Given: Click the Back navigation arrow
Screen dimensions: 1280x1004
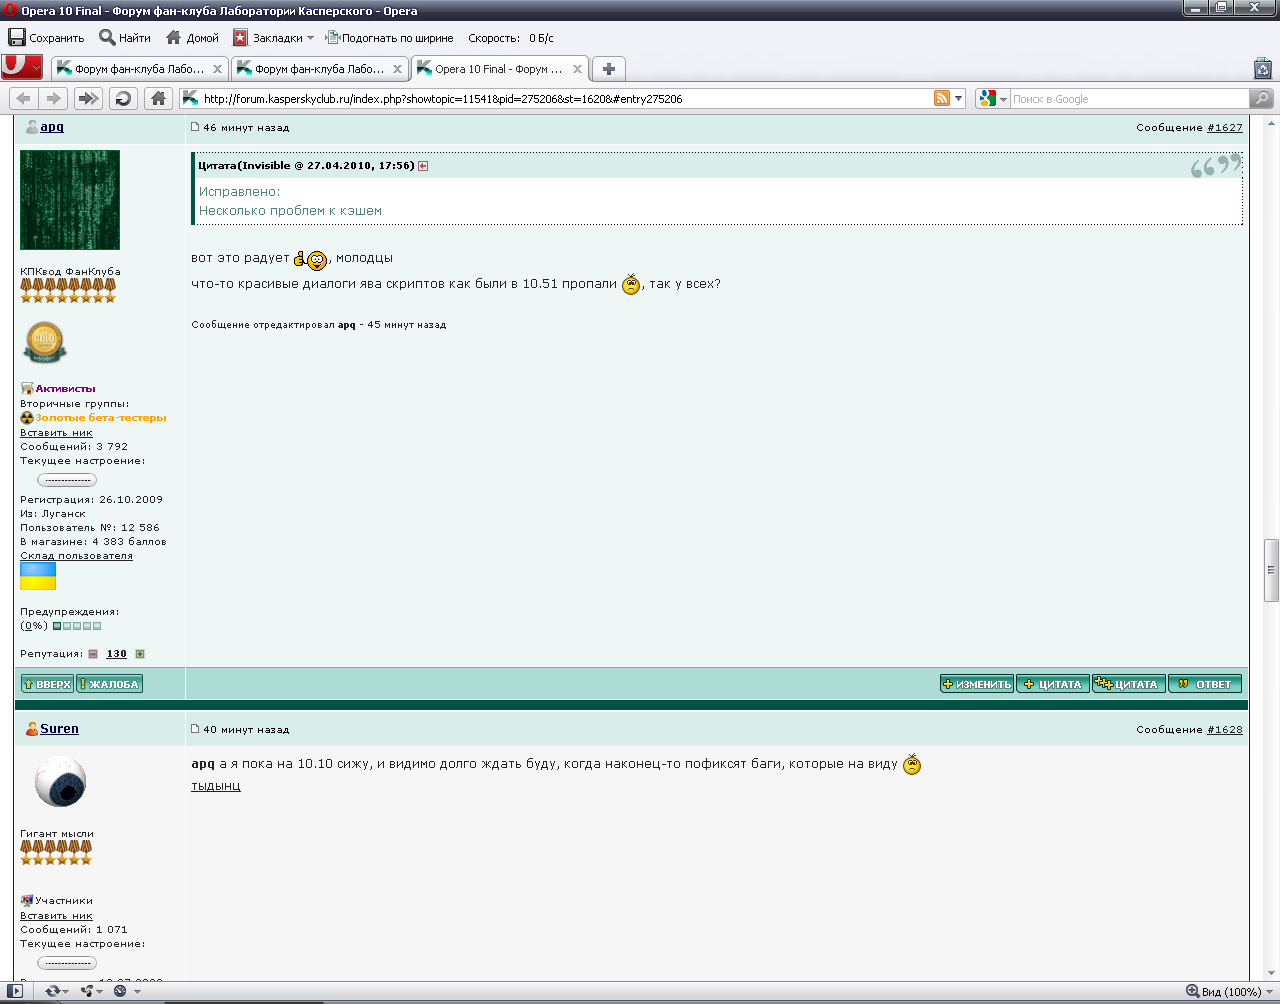Looking at the screenshot, I should [24, 98].
